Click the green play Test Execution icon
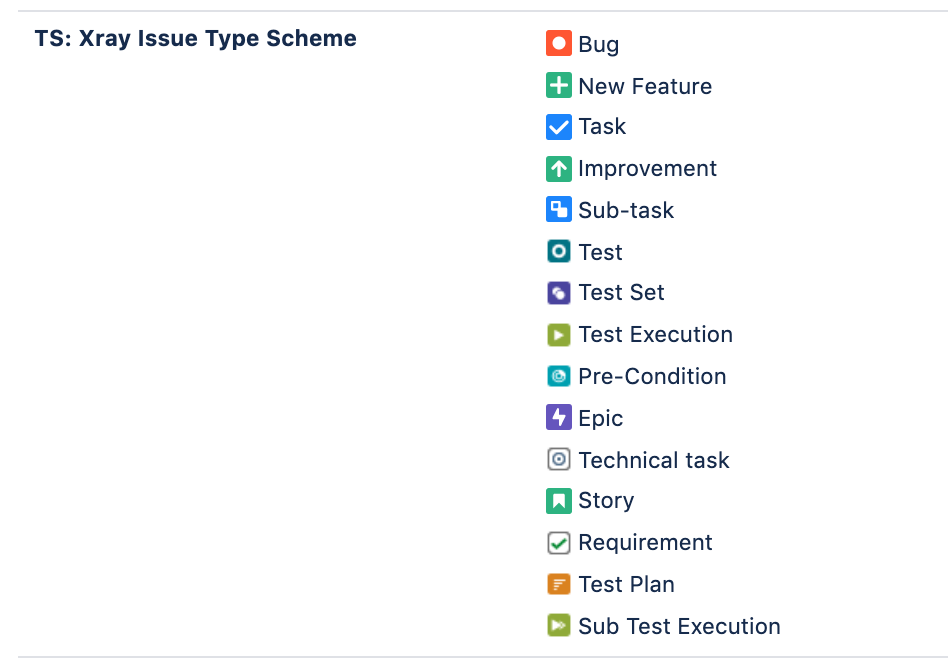The image size is (948, 660). pyautogui.click(x=559, y=335)
